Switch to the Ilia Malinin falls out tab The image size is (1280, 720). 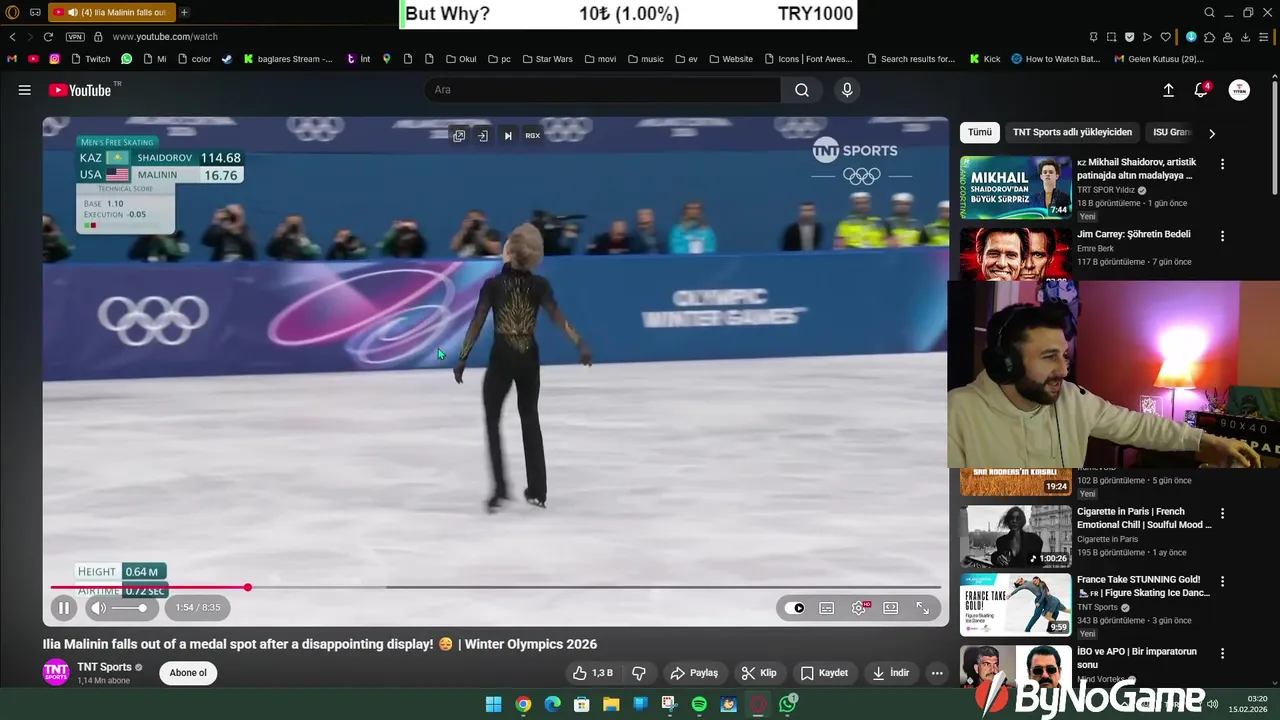(x=111, y=12)
